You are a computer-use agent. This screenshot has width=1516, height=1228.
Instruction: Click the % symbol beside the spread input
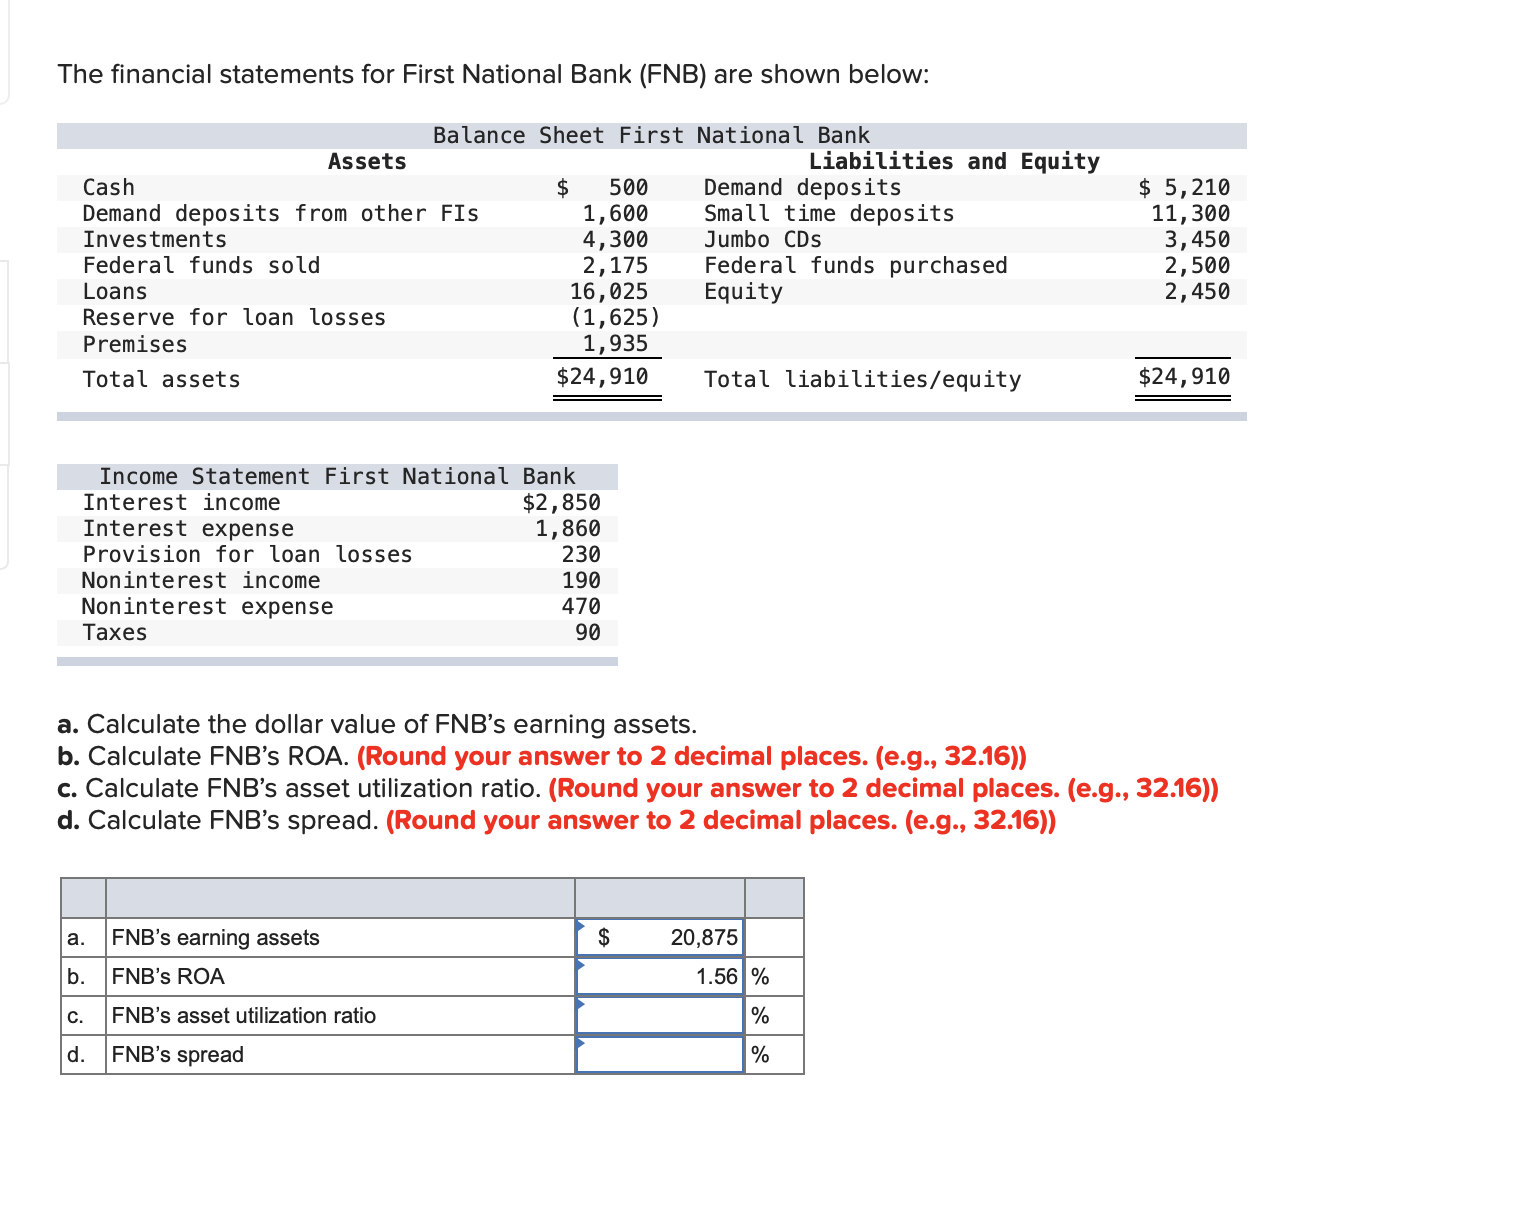(x=762, y=1054)
